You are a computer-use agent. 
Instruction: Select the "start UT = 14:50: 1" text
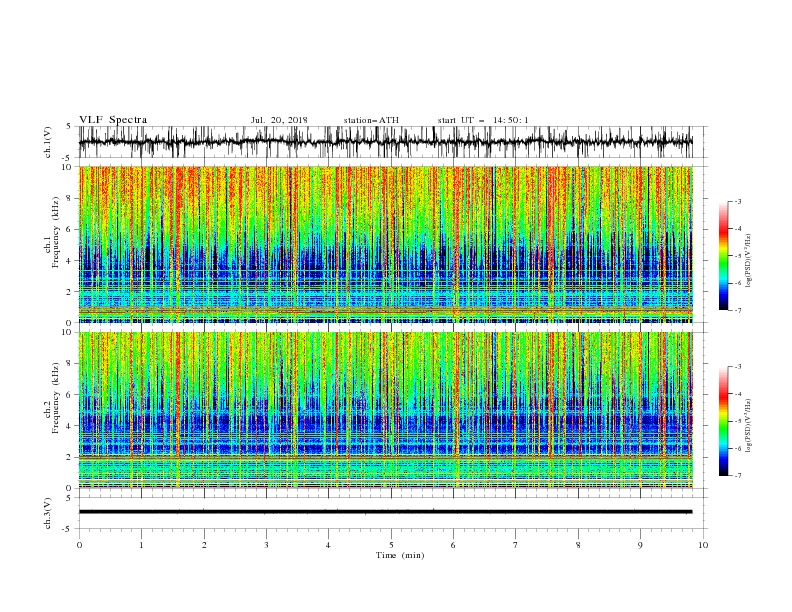pos(483,120)
